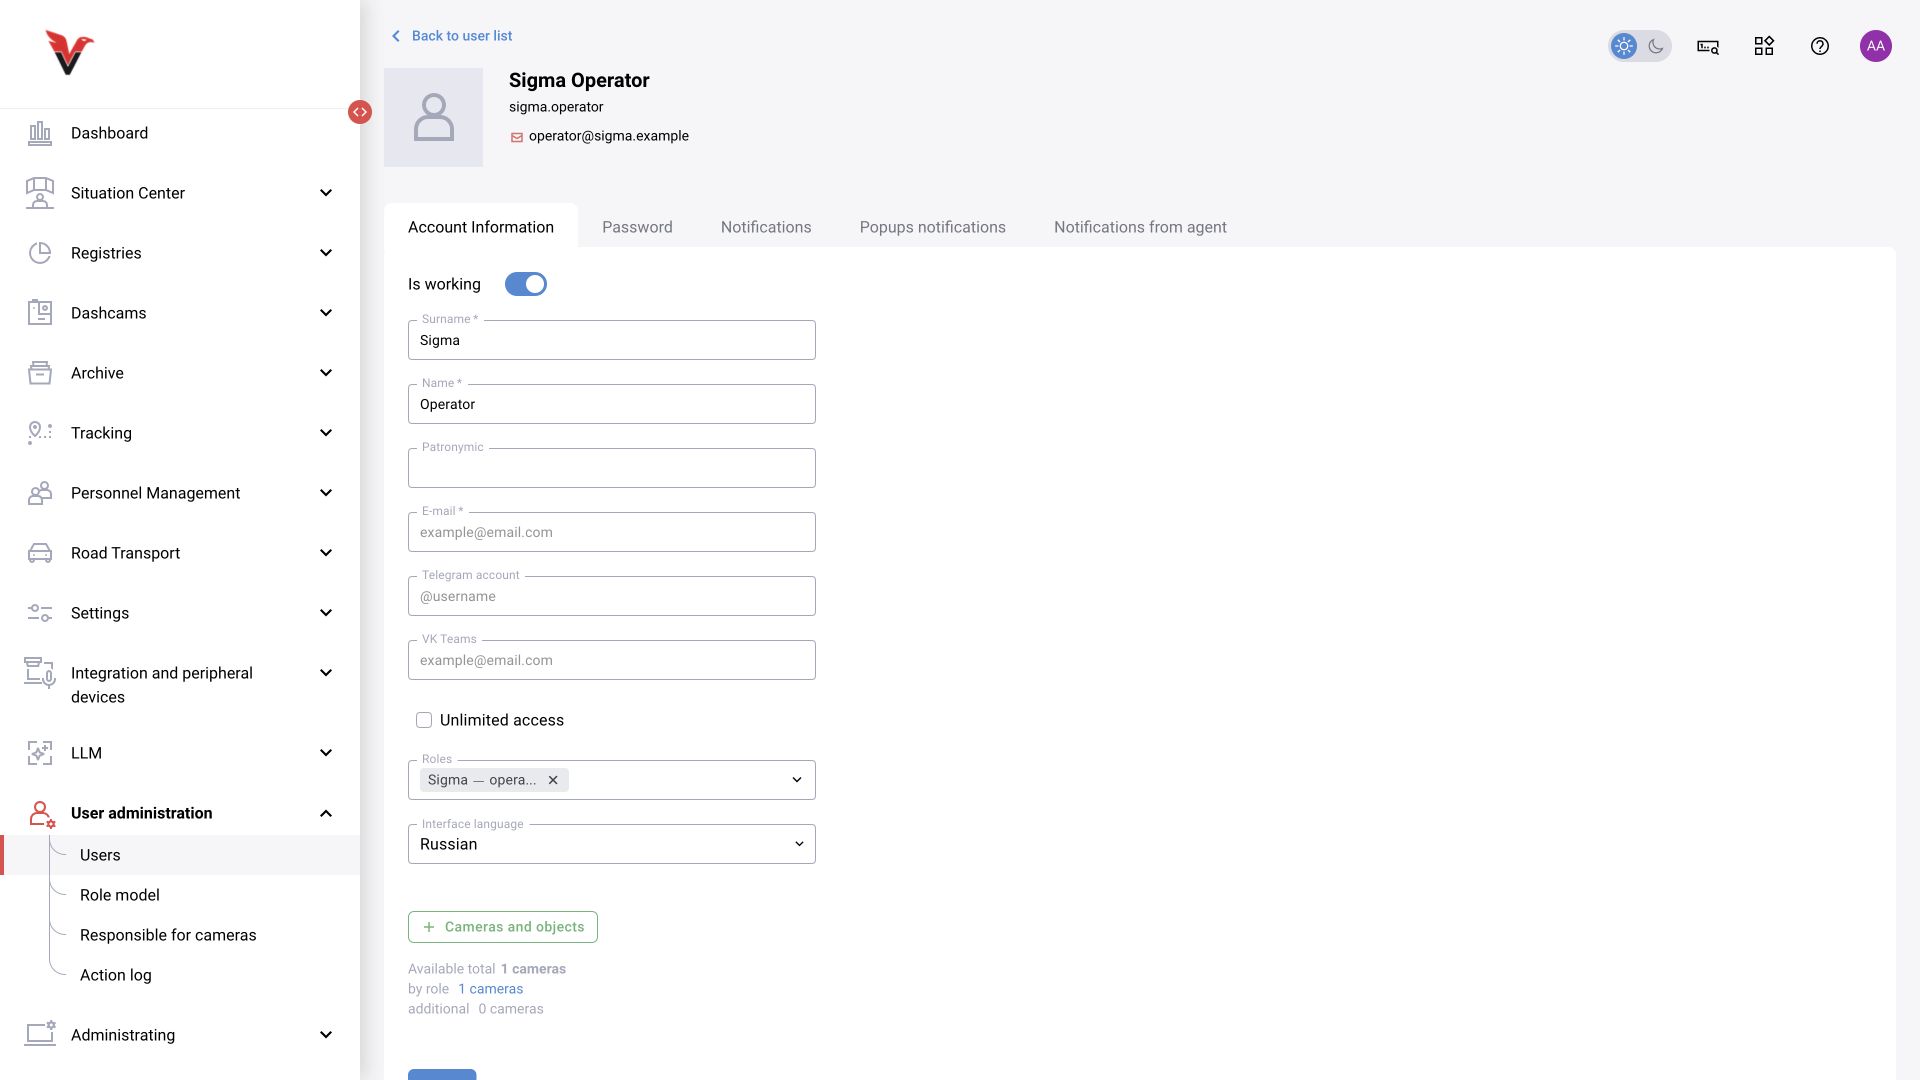Screen dimensions: 1920x1080
Task: Go back to user list
Action: tap(451, 36)
